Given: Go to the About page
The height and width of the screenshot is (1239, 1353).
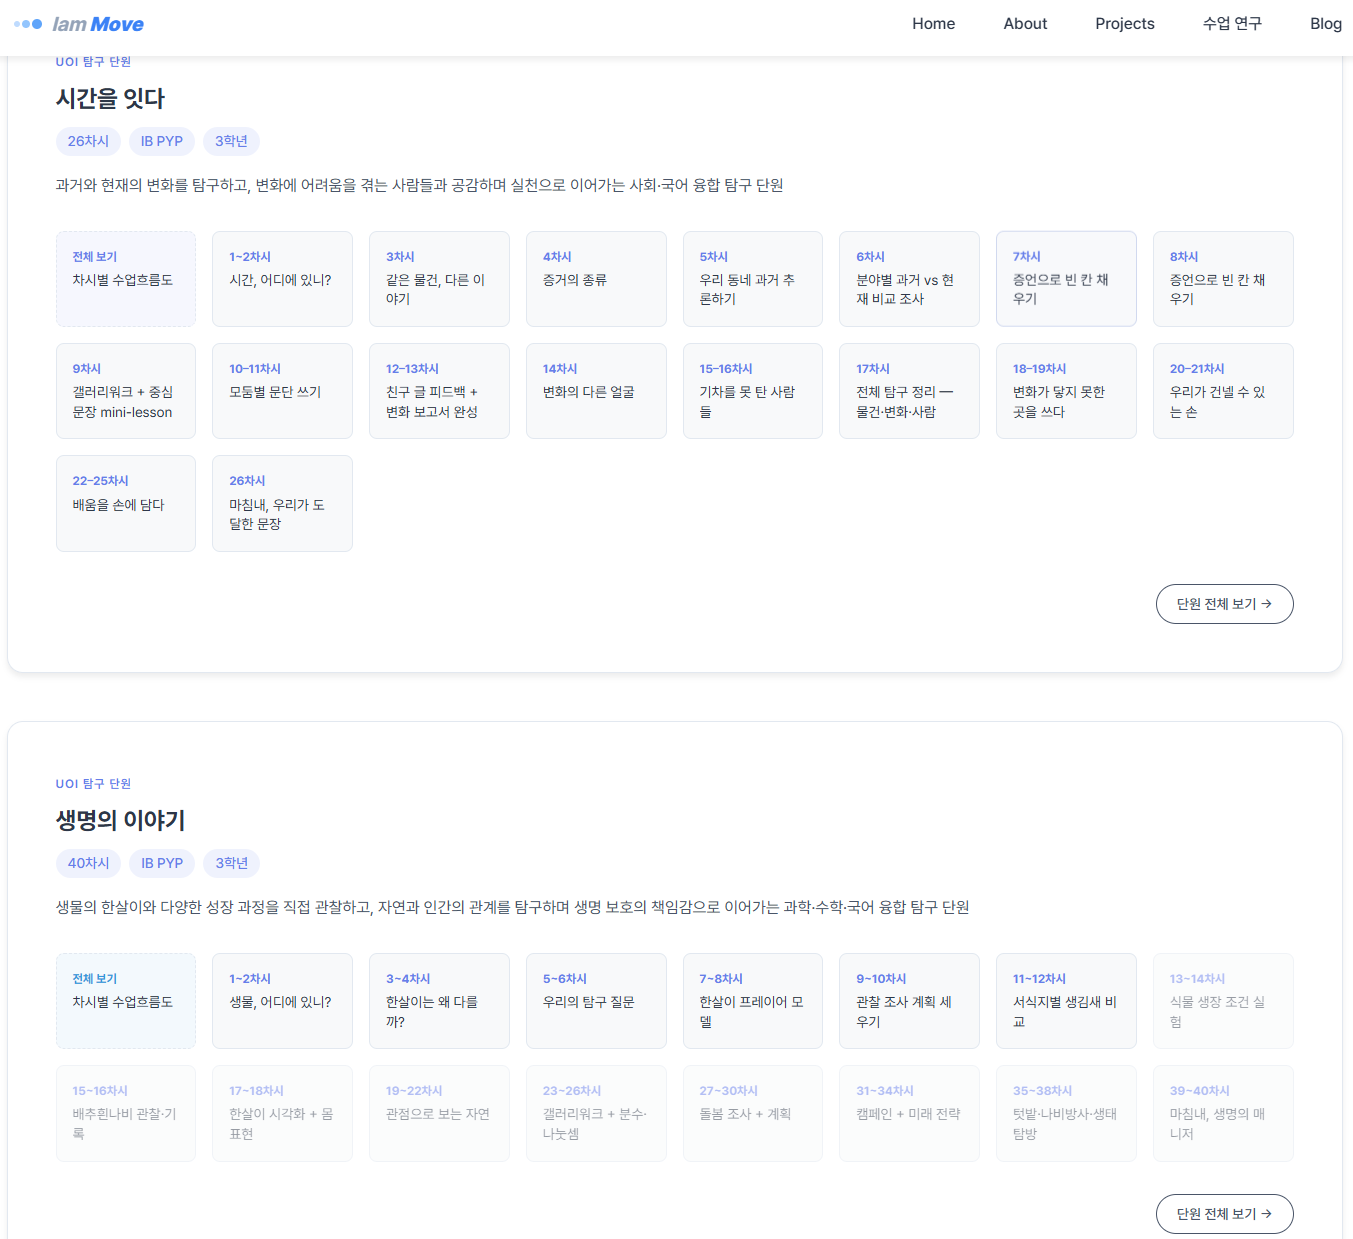Looking at the screenshot, I should click(1025, 24).
